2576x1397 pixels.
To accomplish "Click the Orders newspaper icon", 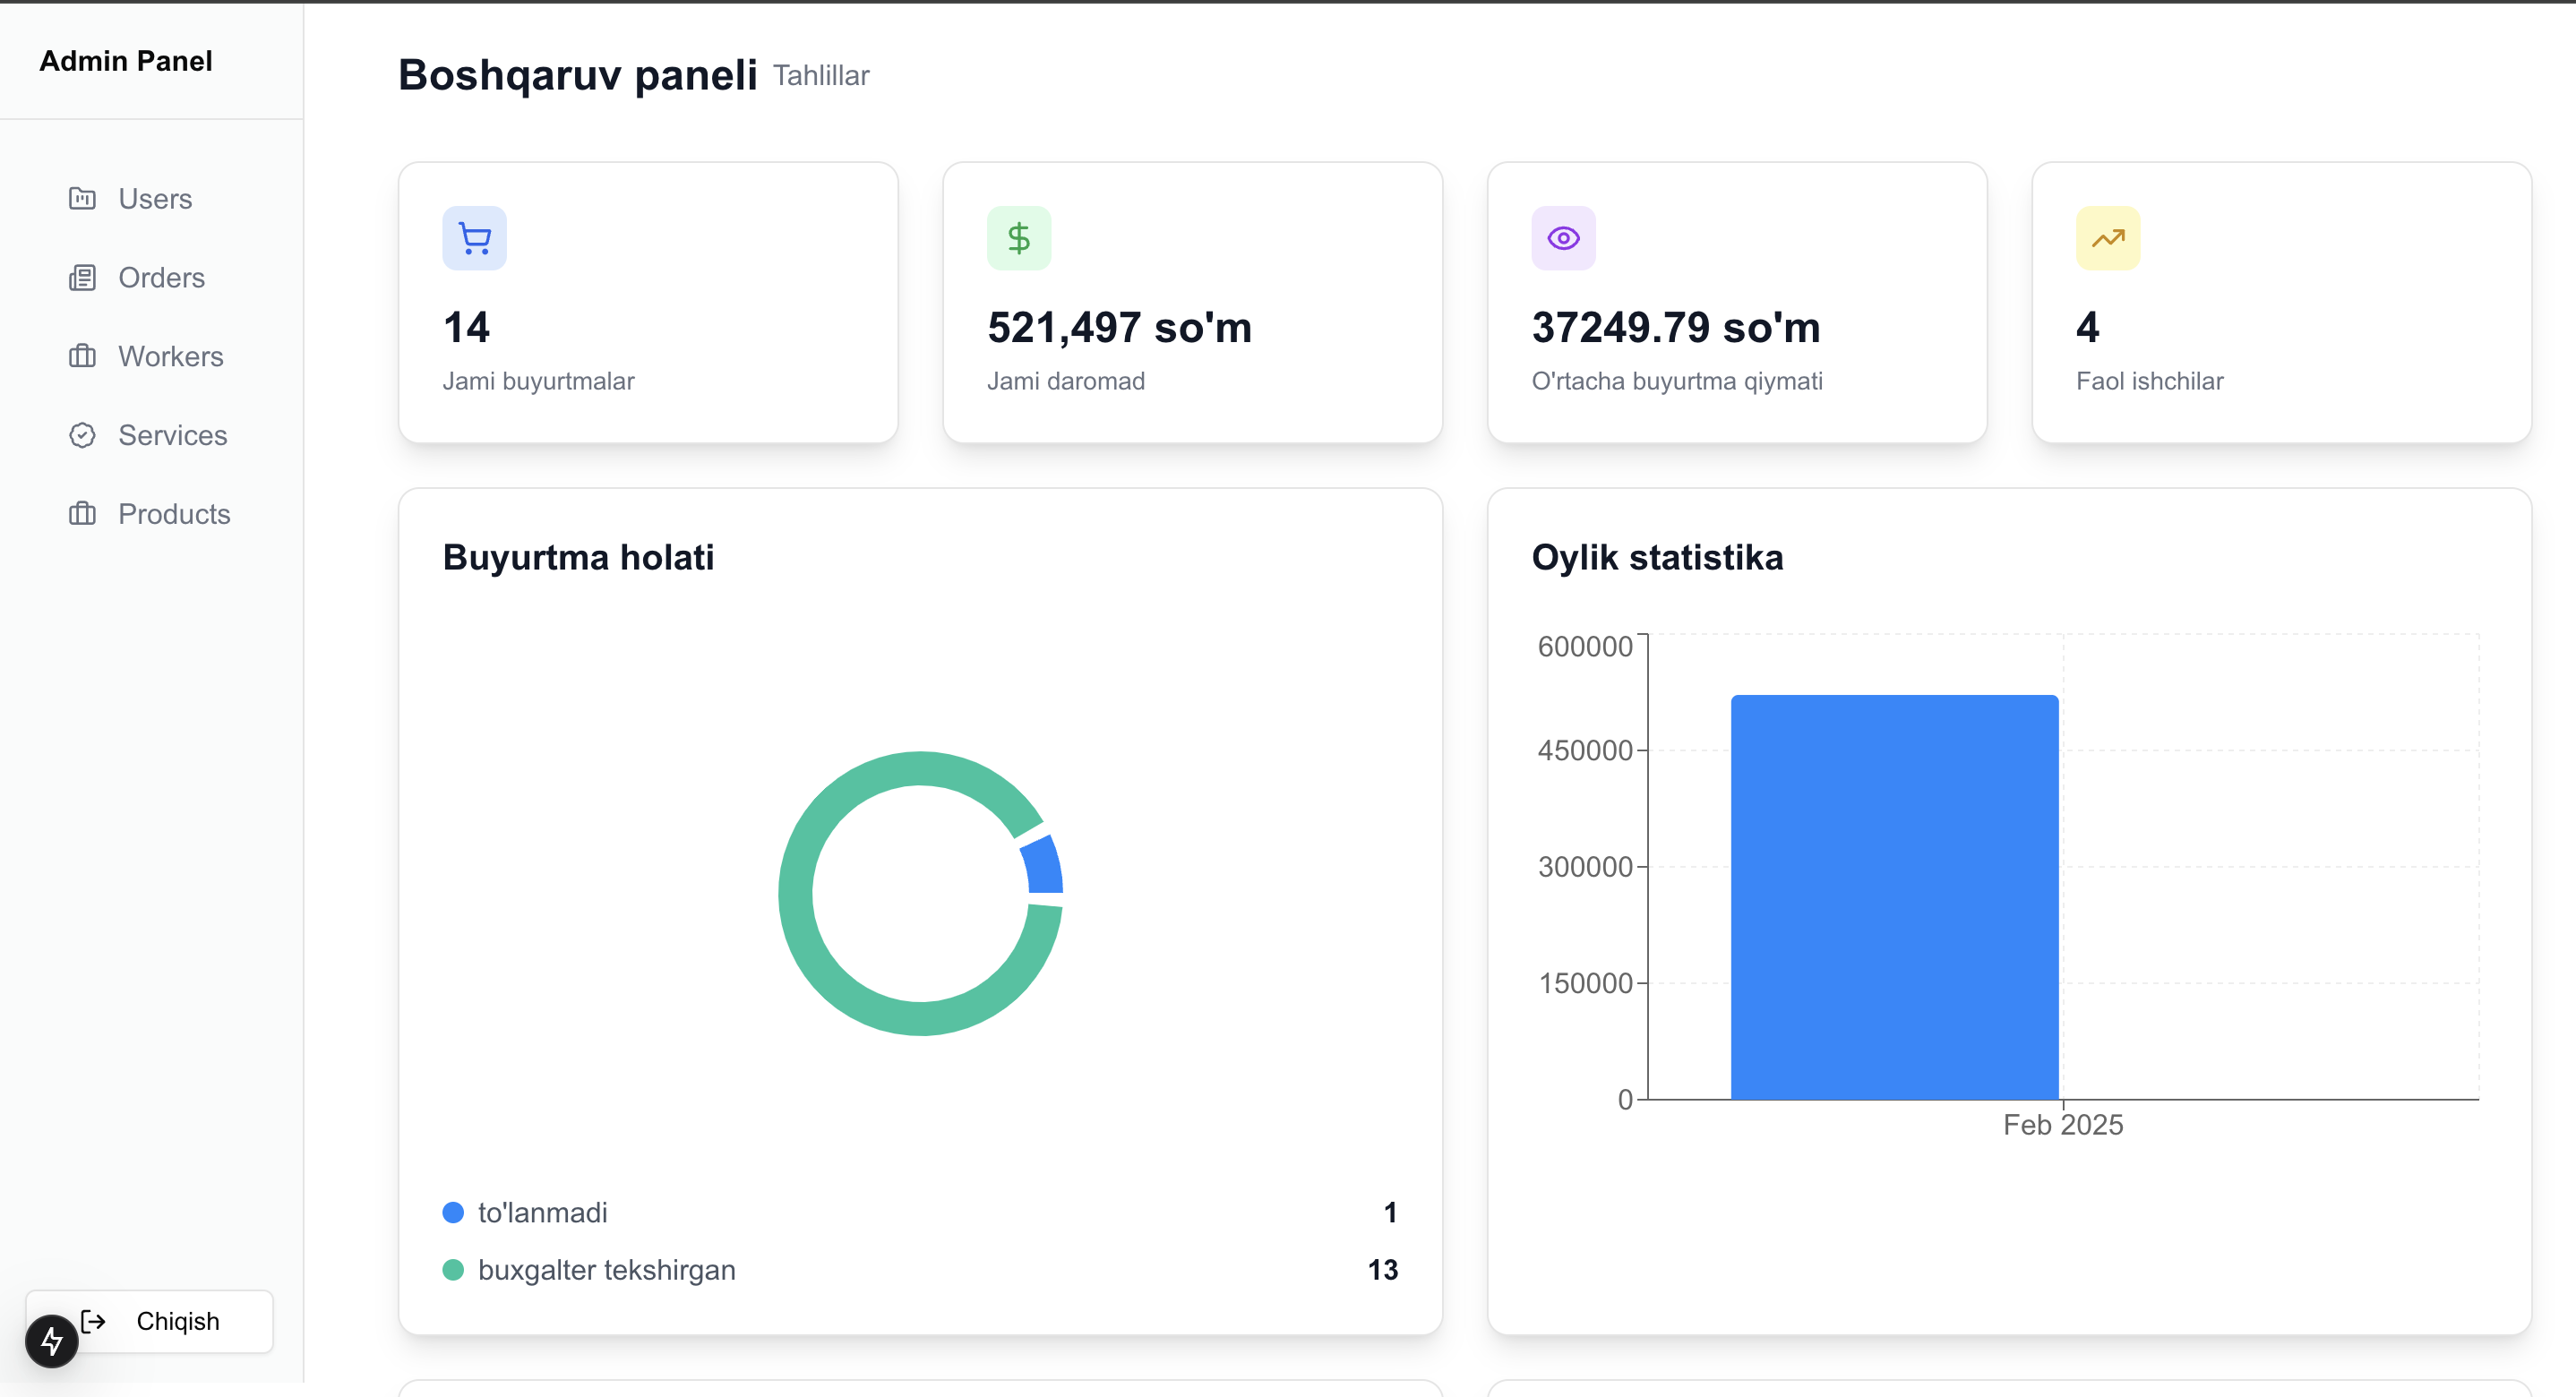I will click(82, 277).
